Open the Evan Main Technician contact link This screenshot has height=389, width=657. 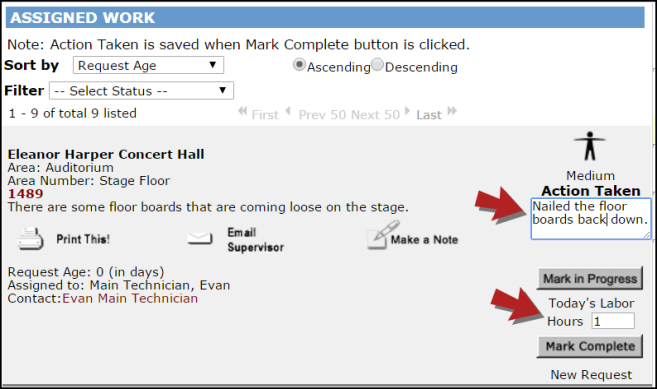click(130, 298)
